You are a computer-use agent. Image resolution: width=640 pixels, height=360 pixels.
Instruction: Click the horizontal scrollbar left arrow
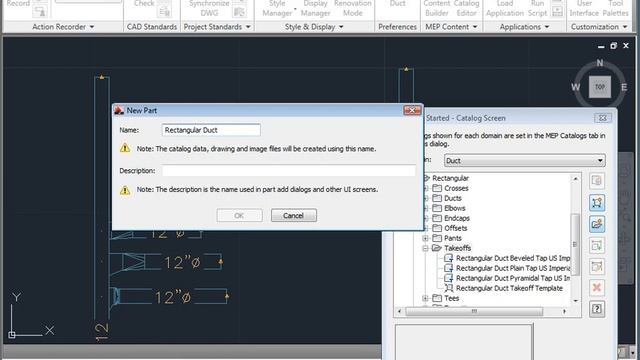coord(399,311)
